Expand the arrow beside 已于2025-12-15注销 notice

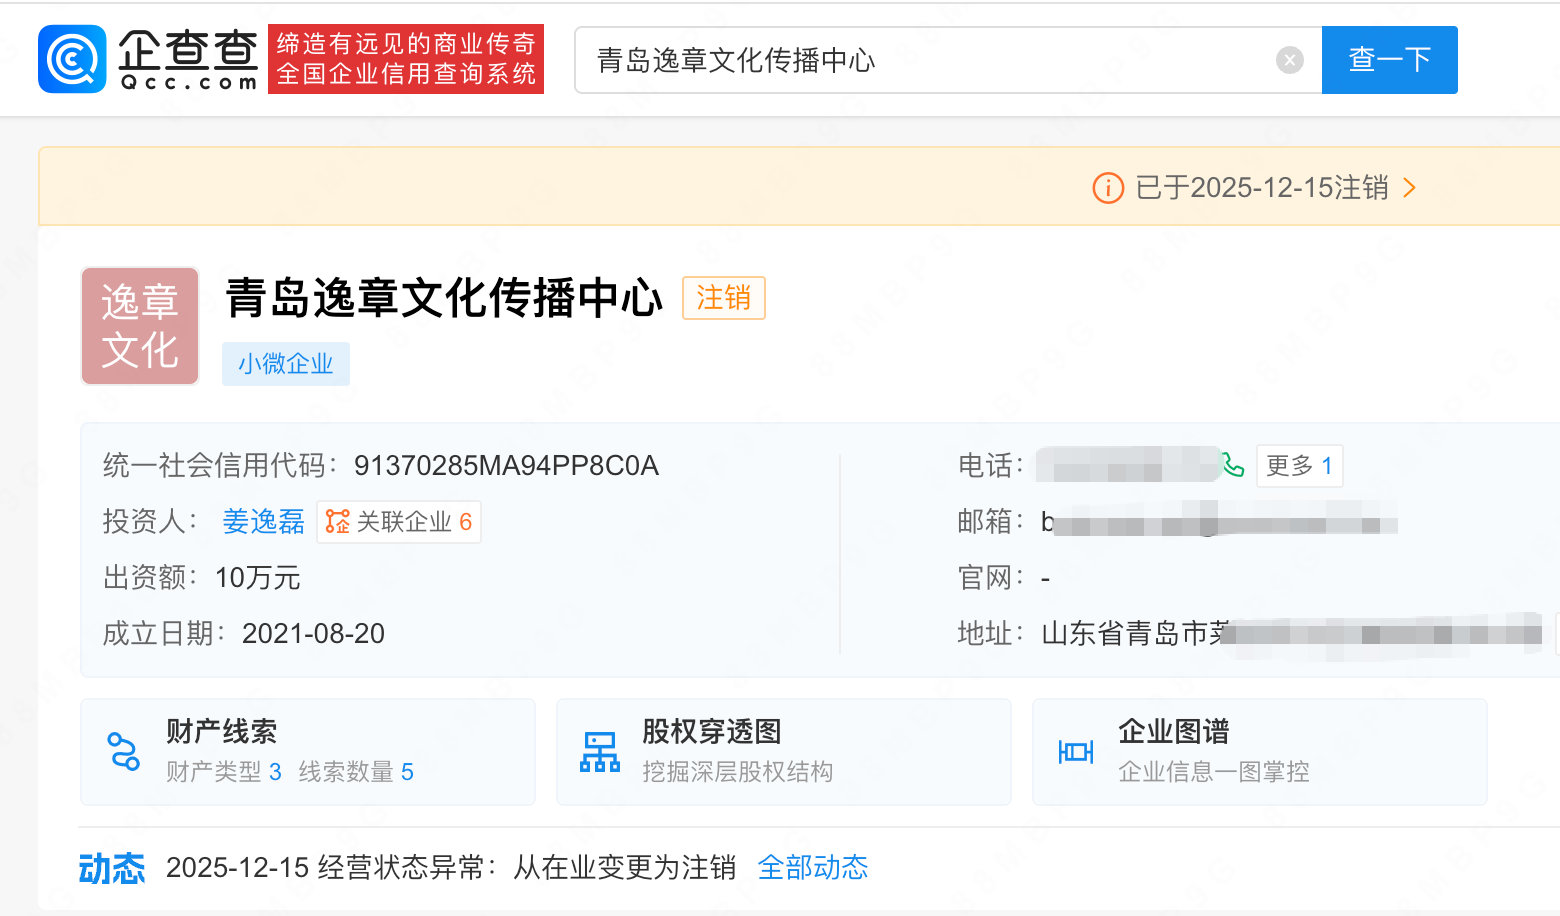[x=1410, y=187]
